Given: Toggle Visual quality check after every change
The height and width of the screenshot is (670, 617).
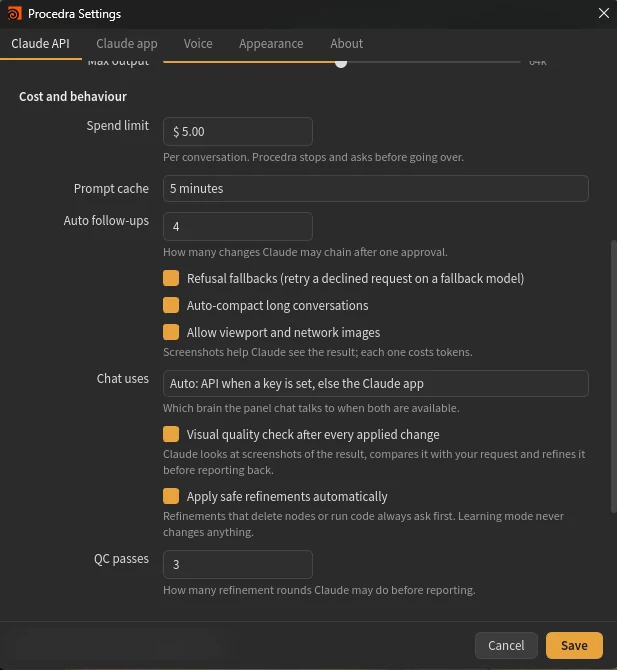Looking at the screenshot, I should point(171,435).
